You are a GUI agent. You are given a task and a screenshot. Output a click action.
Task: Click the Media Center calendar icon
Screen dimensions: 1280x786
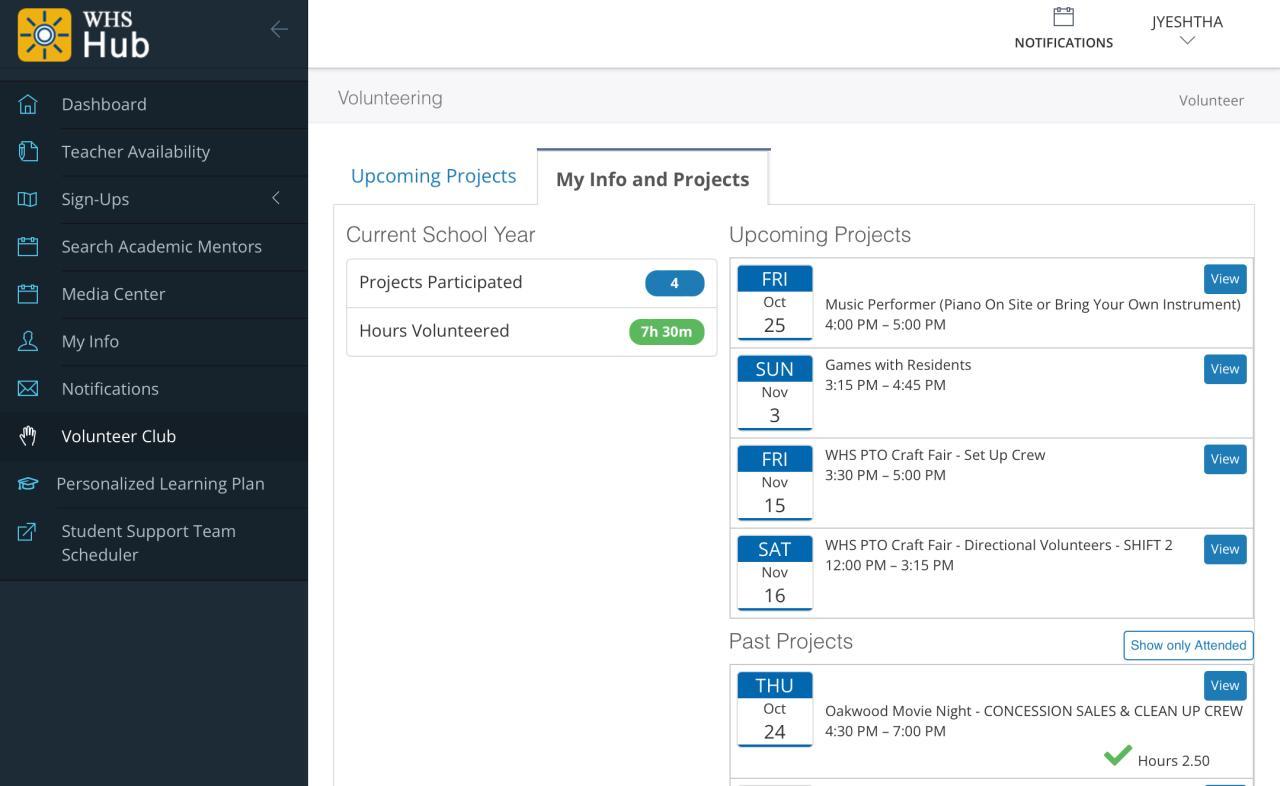click(28, 294)
